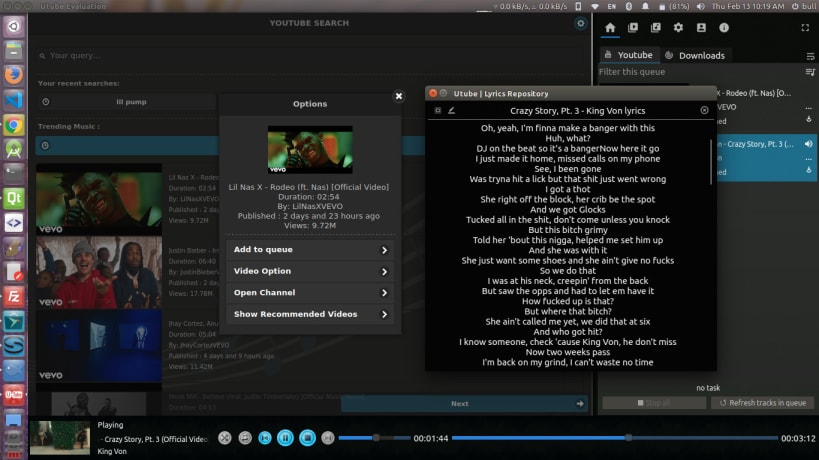Skip to next track
This screenshot has width=819, height=460.
[327, 438]
